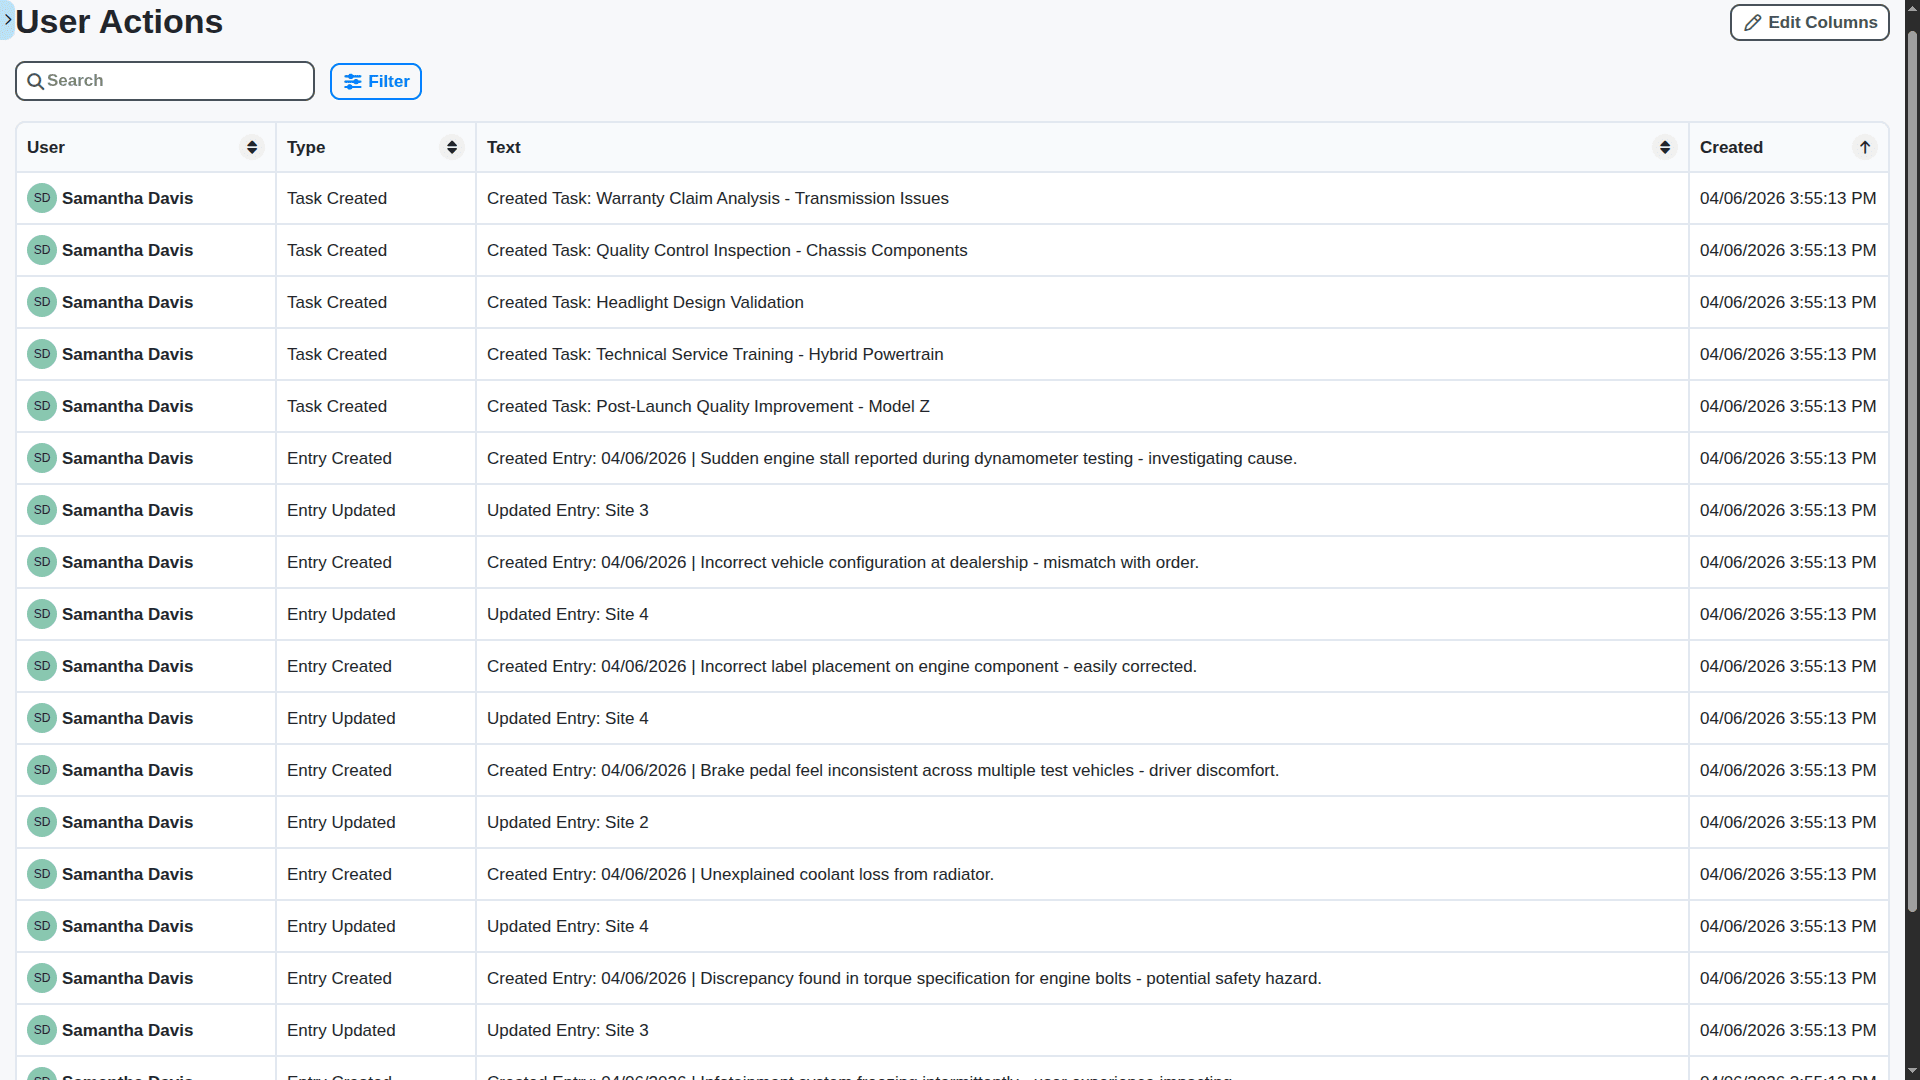Click the sliders icon on the Filter button
This screenshot has width=1920, height=1080.
point(354,81)
